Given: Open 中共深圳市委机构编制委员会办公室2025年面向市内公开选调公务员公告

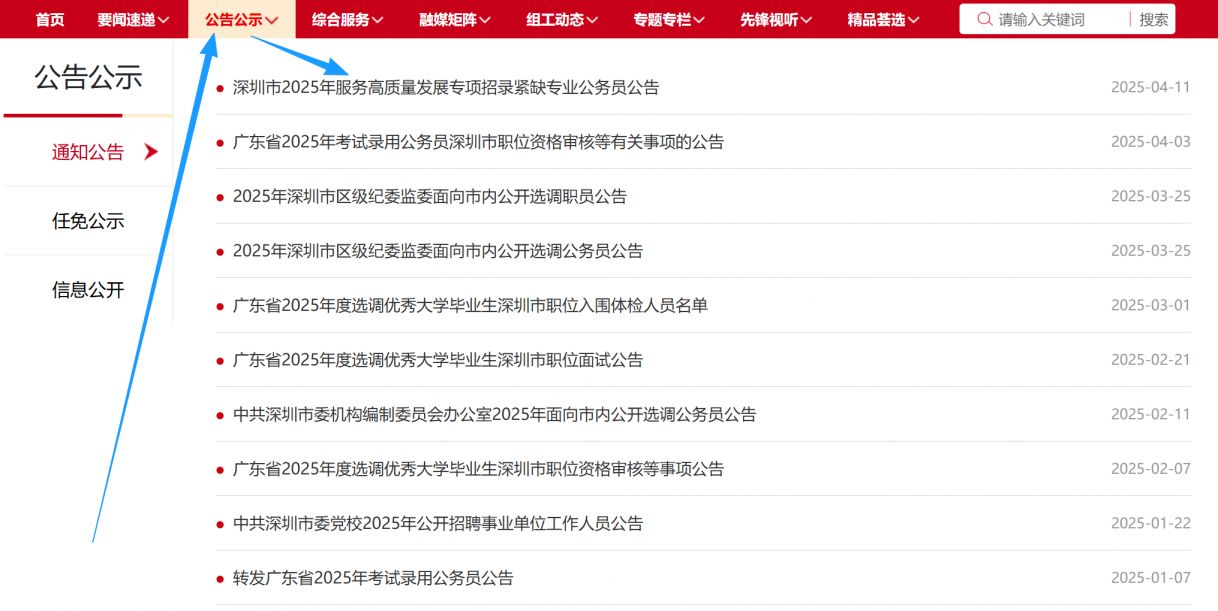Looking at the screenshot, I should pyautogui.click(x=495, y=414).
